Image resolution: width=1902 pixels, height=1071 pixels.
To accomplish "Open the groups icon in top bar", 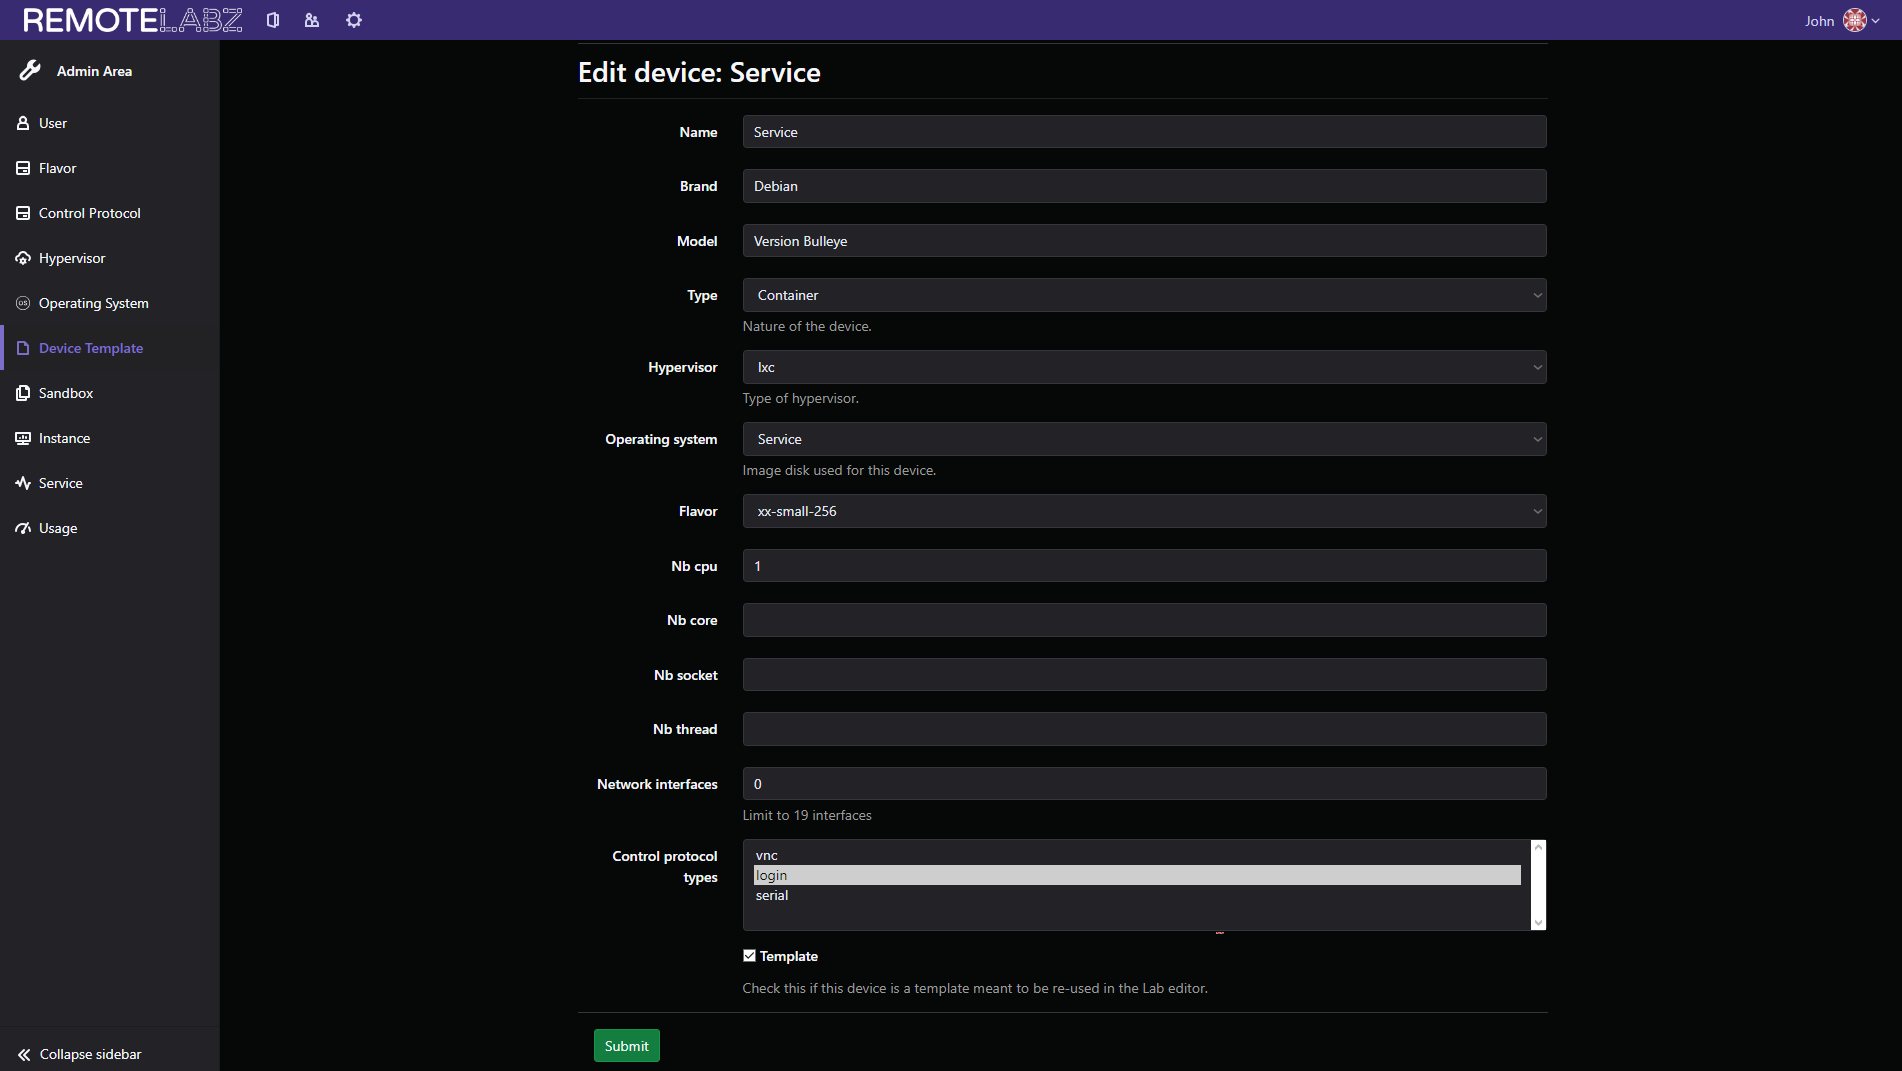I will (312, 20).
